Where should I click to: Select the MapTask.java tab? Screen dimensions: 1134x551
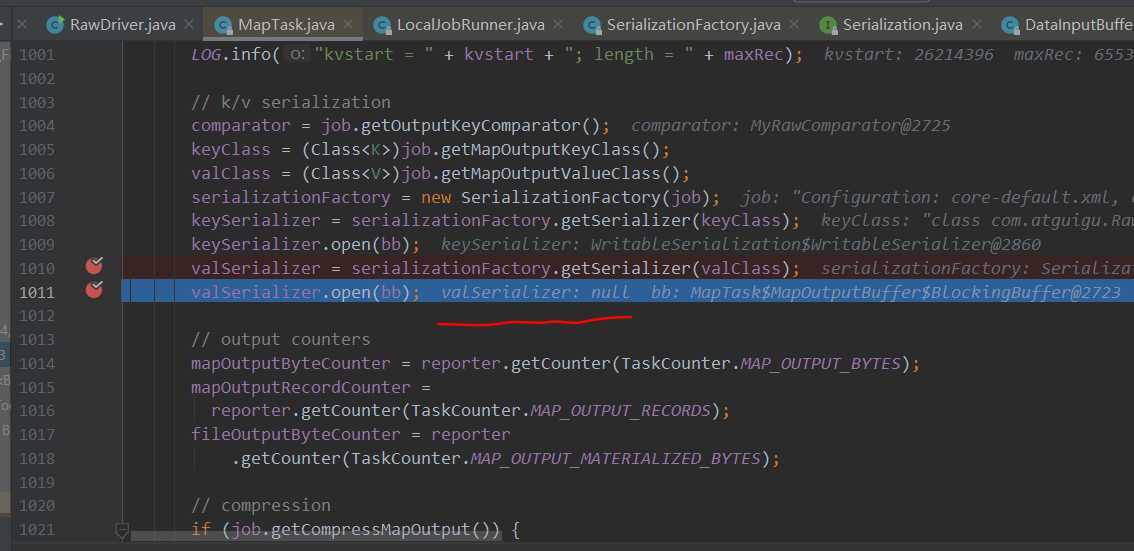tap(286, 25)
